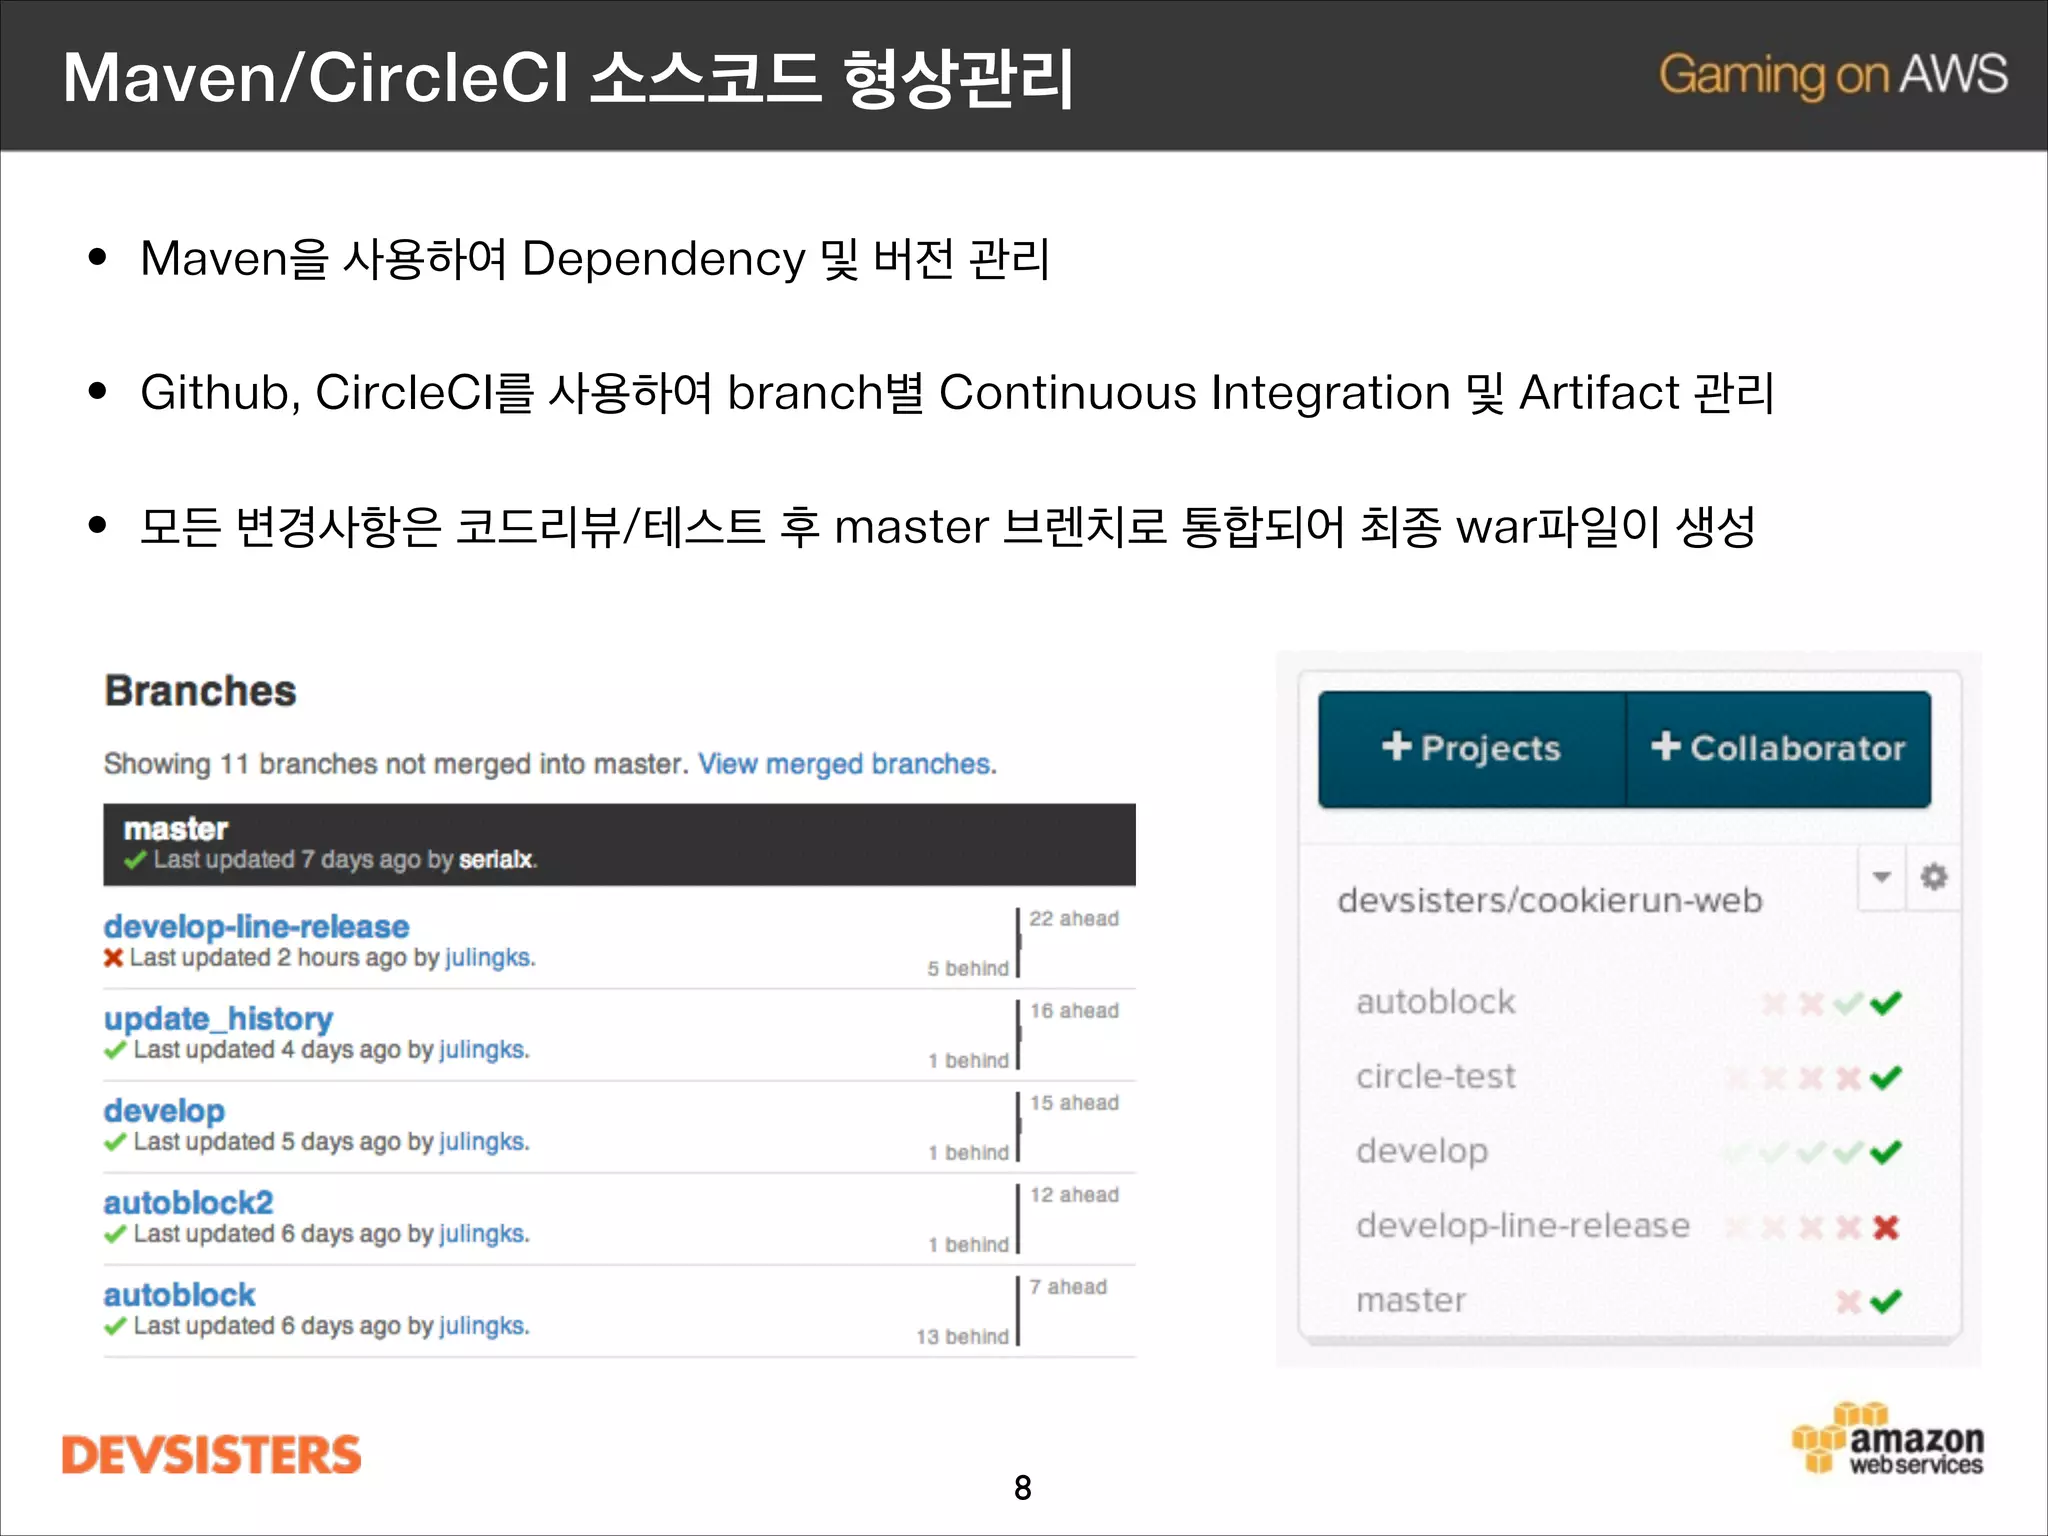The width and height of the screenshot is (2048, 1536).
Task: Click green check under develop branch name
Action: point(115,1142)
